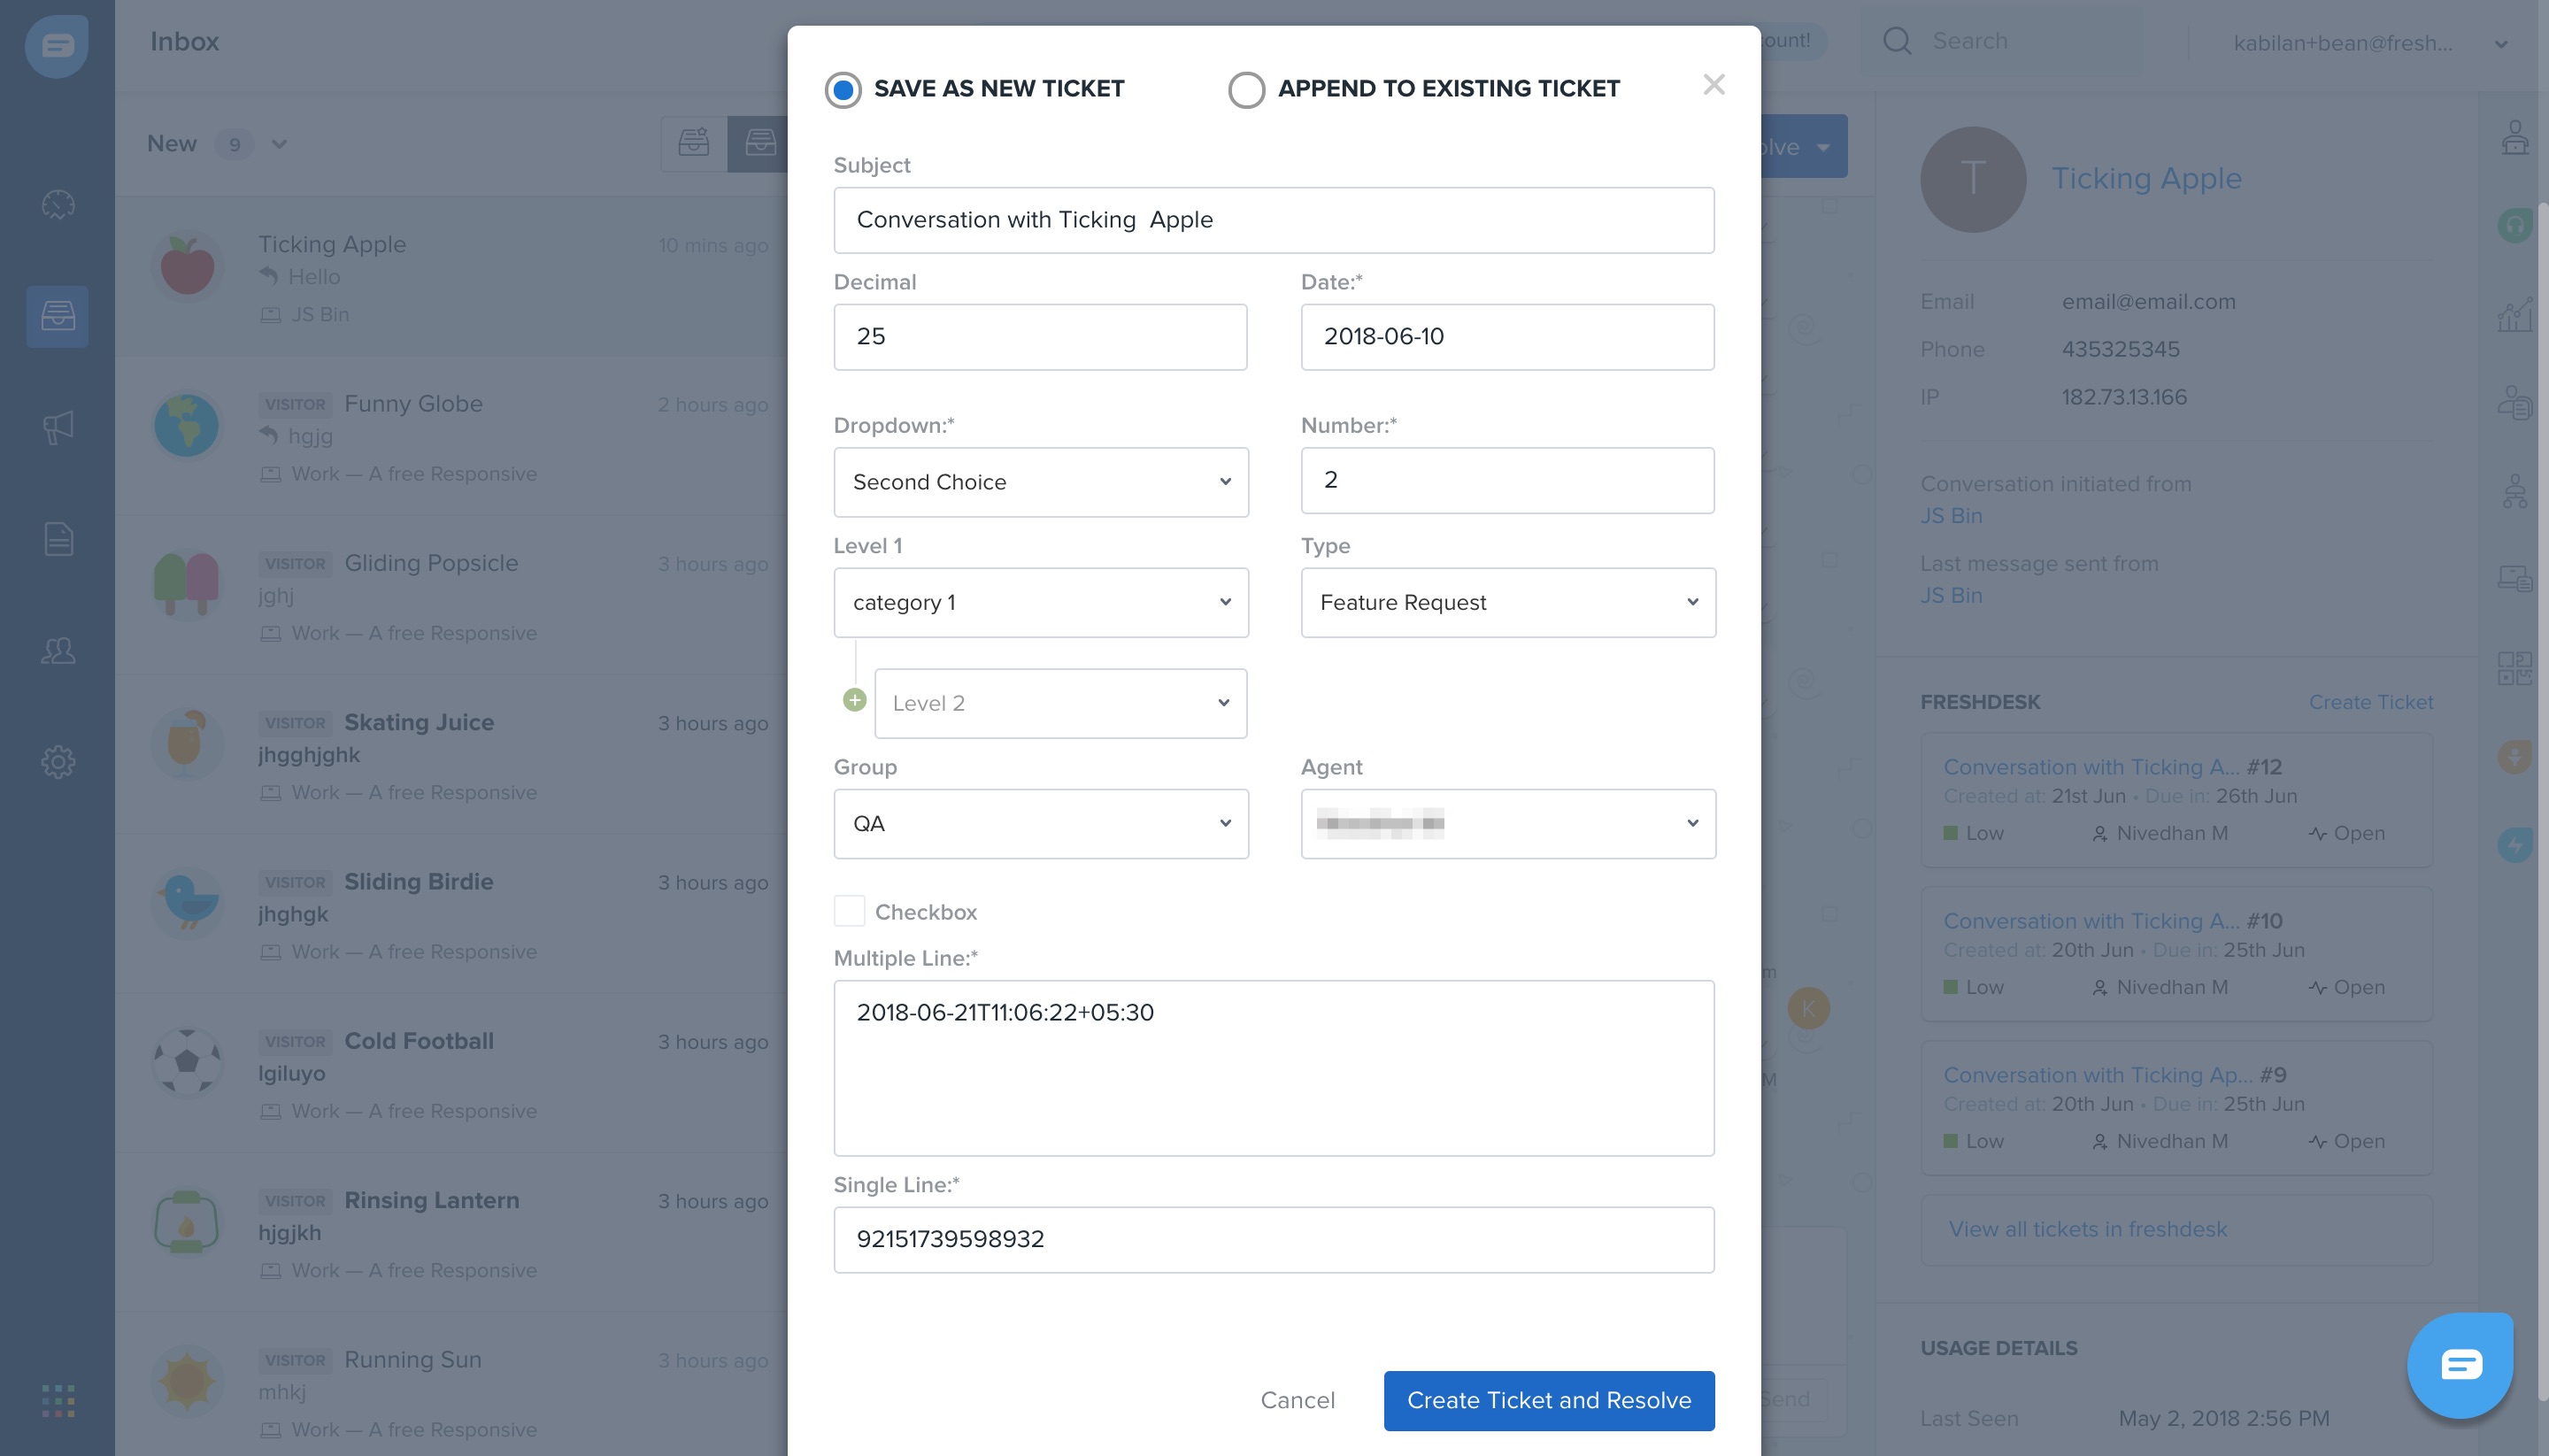Screen dimensions: 2549x1456
Task: Click Create Ticket and Resolve button
Action: (1548, 1400)
